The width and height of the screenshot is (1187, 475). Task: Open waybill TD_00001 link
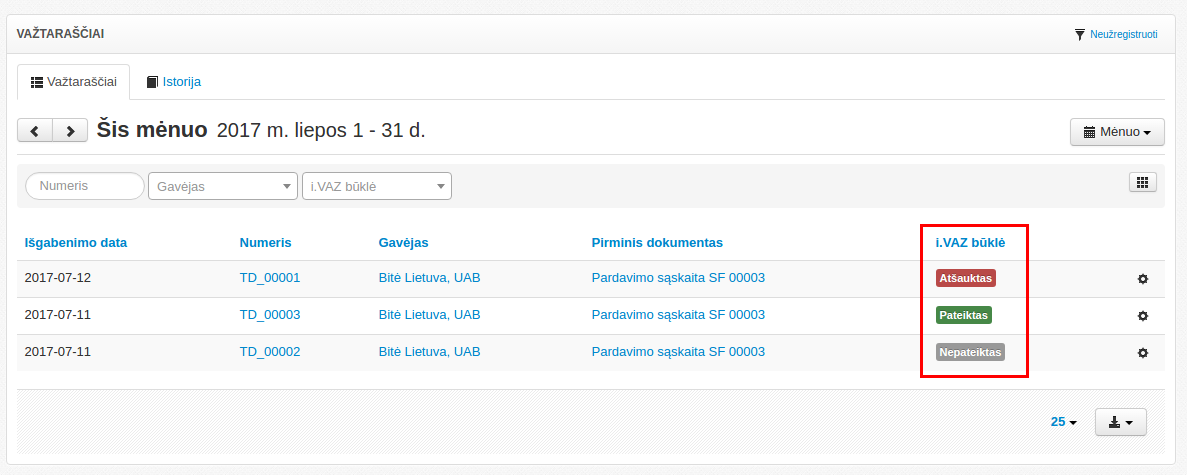pos(270,278)
